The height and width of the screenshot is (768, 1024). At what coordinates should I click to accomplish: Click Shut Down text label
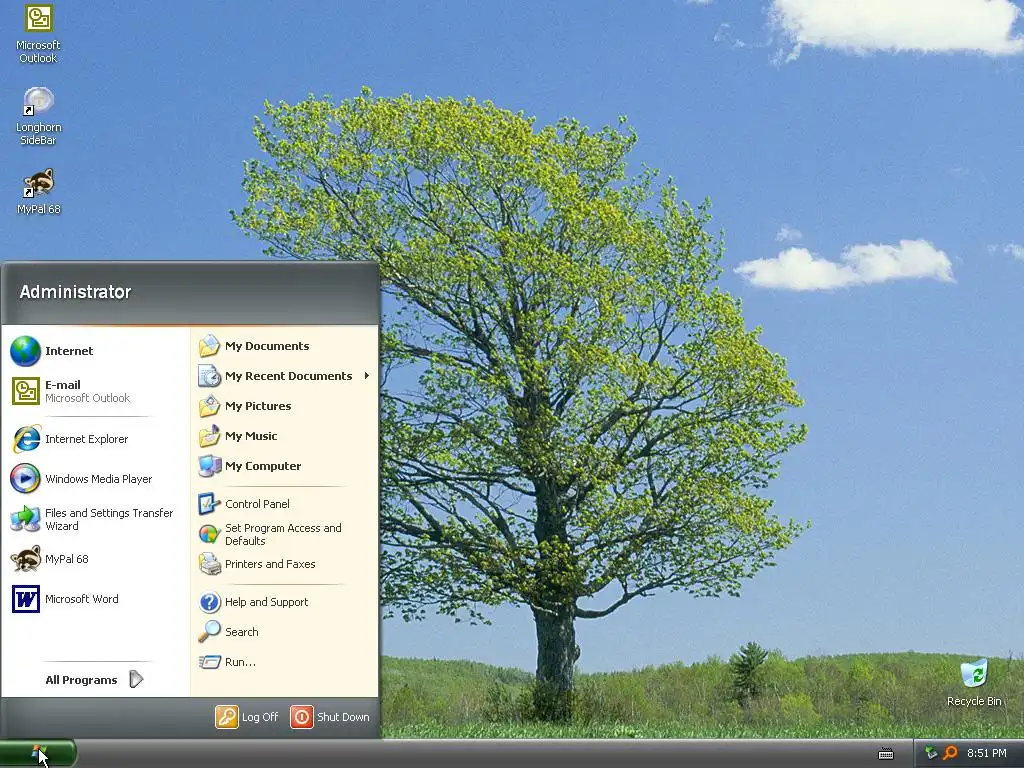pos(343,717)
